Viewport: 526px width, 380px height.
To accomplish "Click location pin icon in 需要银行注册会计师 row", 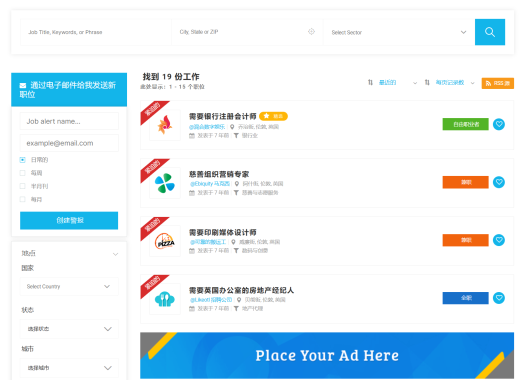I will coord(232,127).
